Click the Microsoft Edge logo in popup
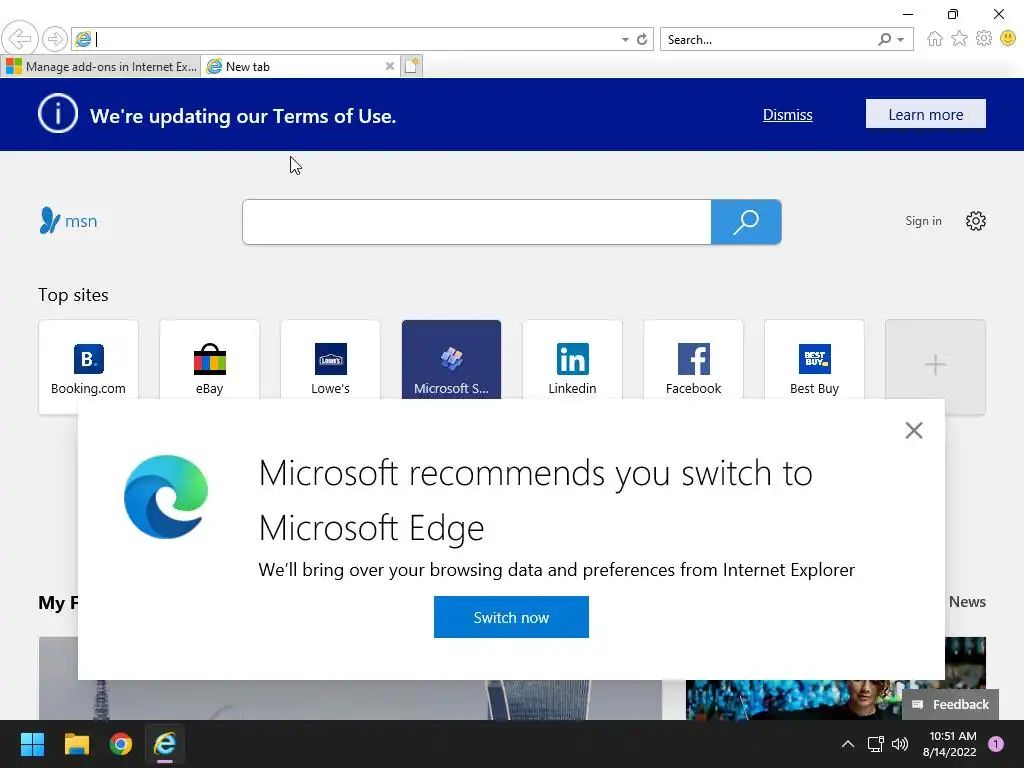Screen dimensions: 1024x768 coord(166,497)
